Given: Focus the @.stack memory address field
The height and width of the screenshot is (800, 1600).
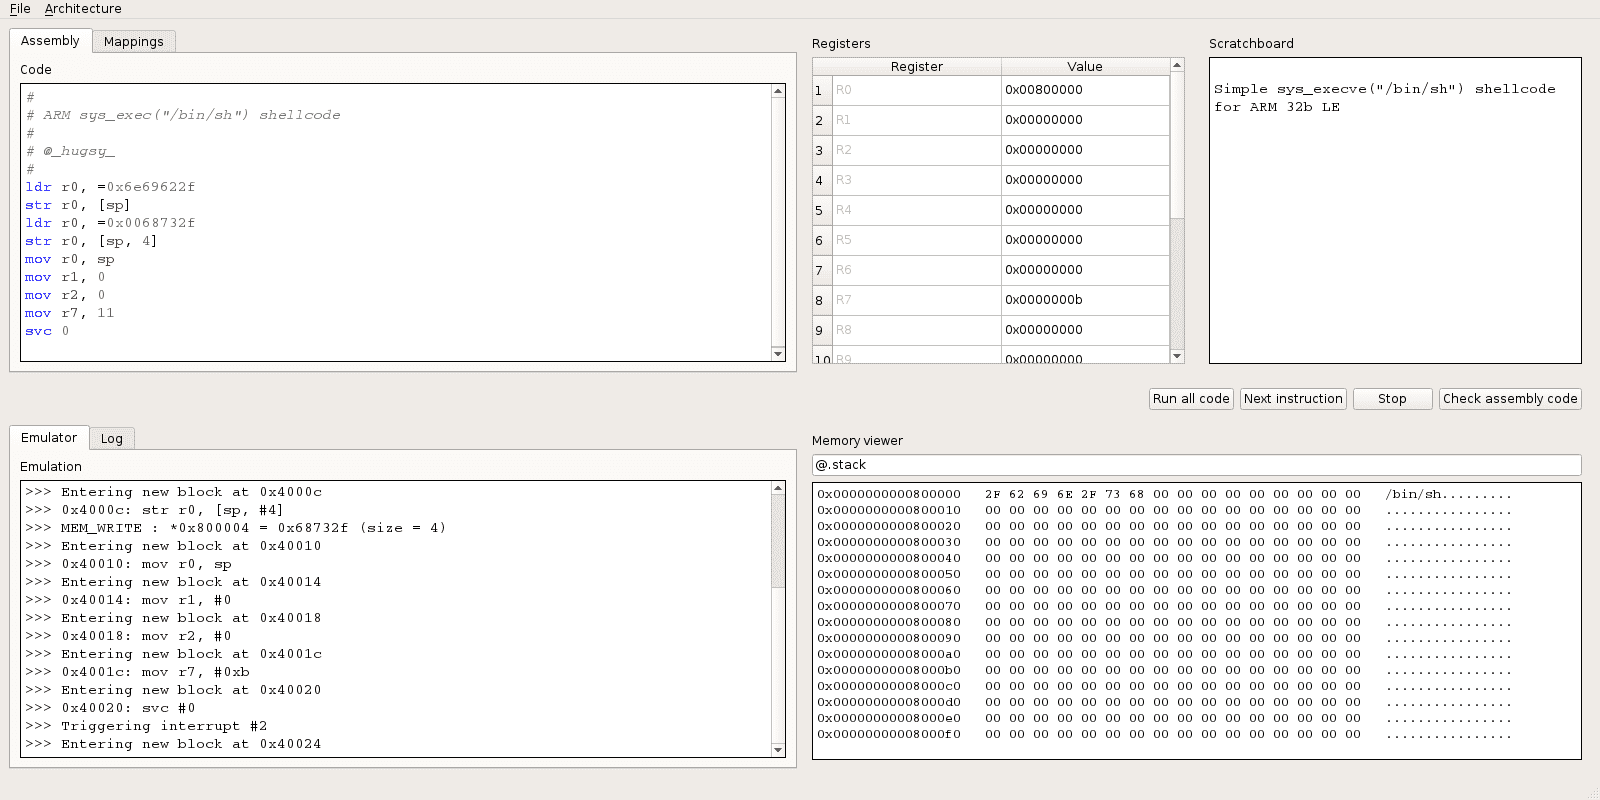Looking at the screenshot, I should point(1196,465).
